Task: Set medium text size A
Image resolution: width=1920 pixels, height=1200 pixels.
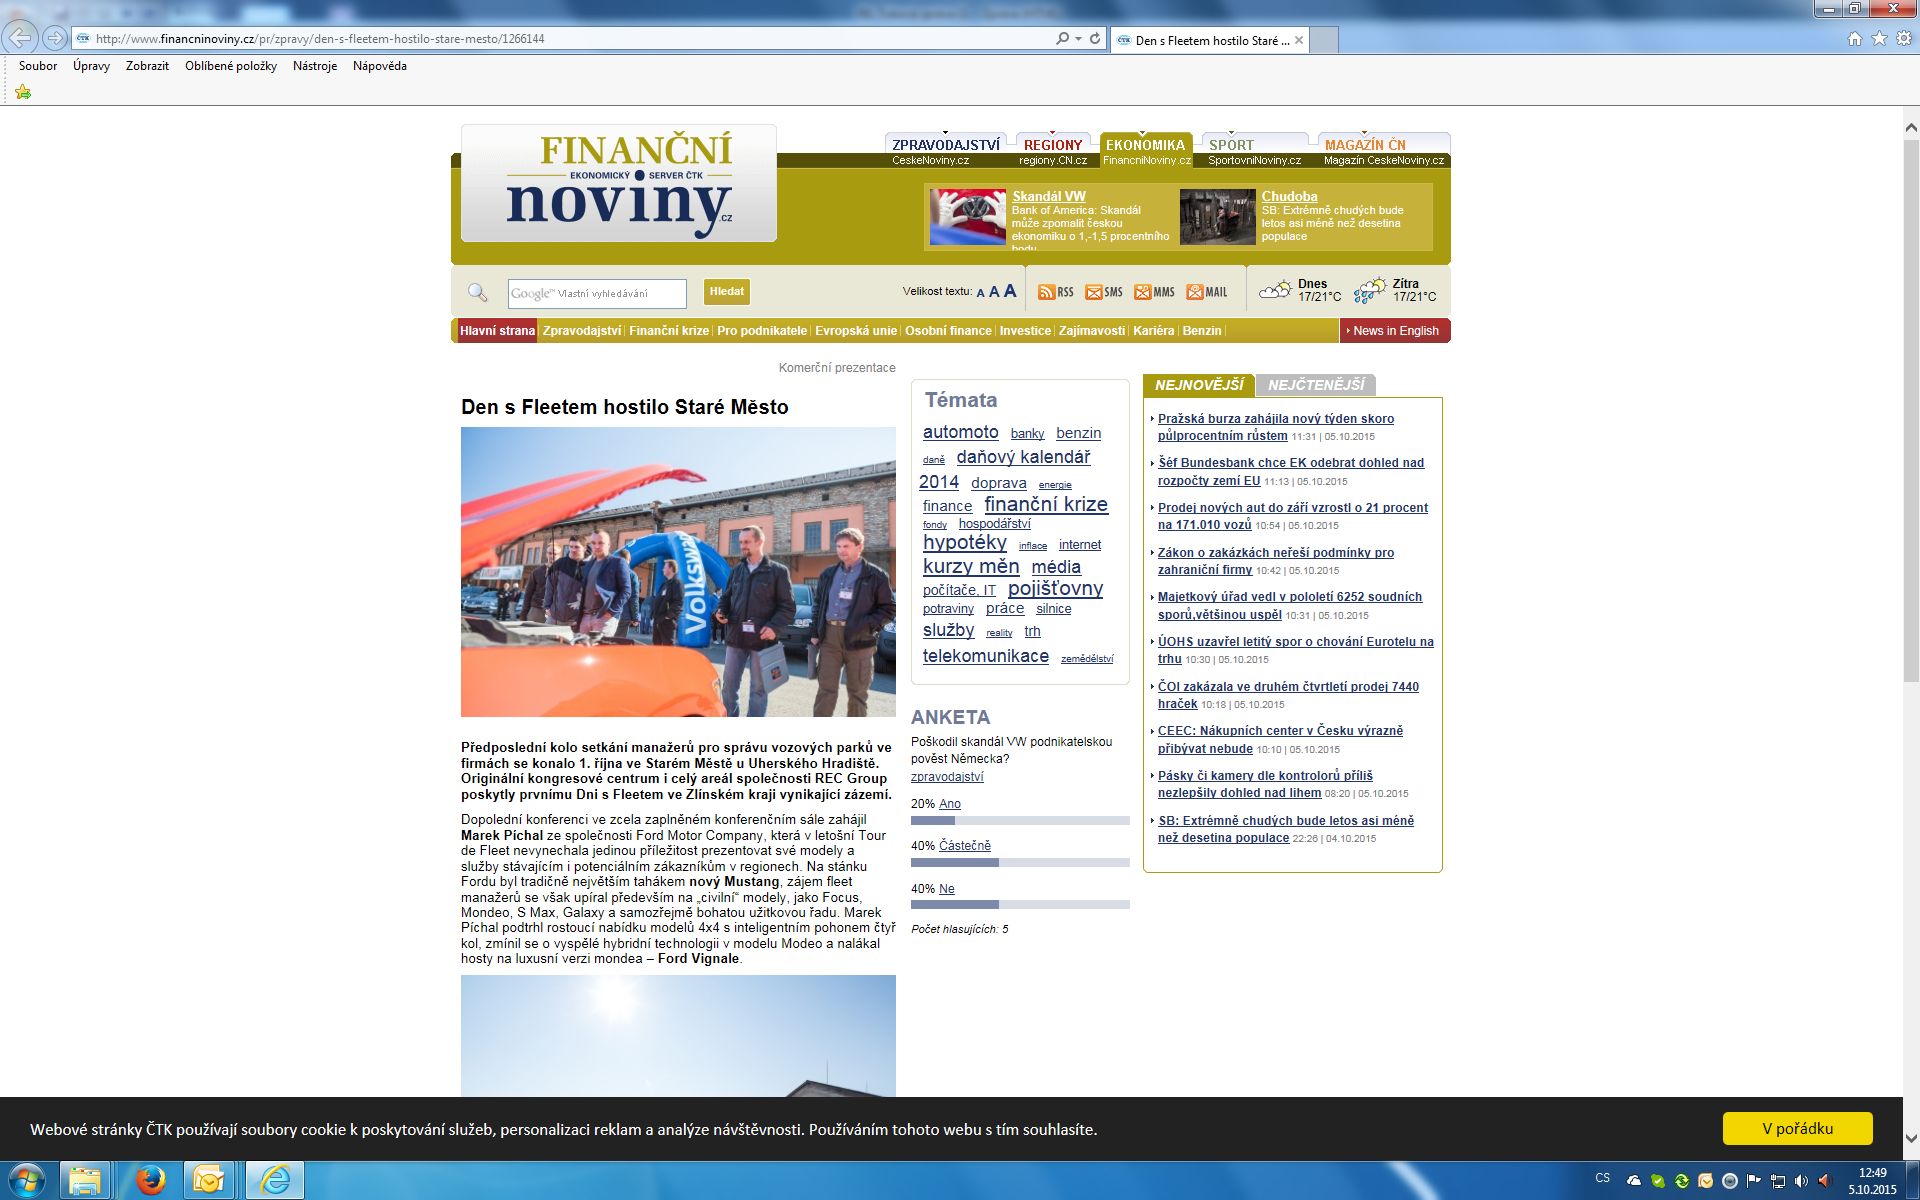Action: [994, 292]
